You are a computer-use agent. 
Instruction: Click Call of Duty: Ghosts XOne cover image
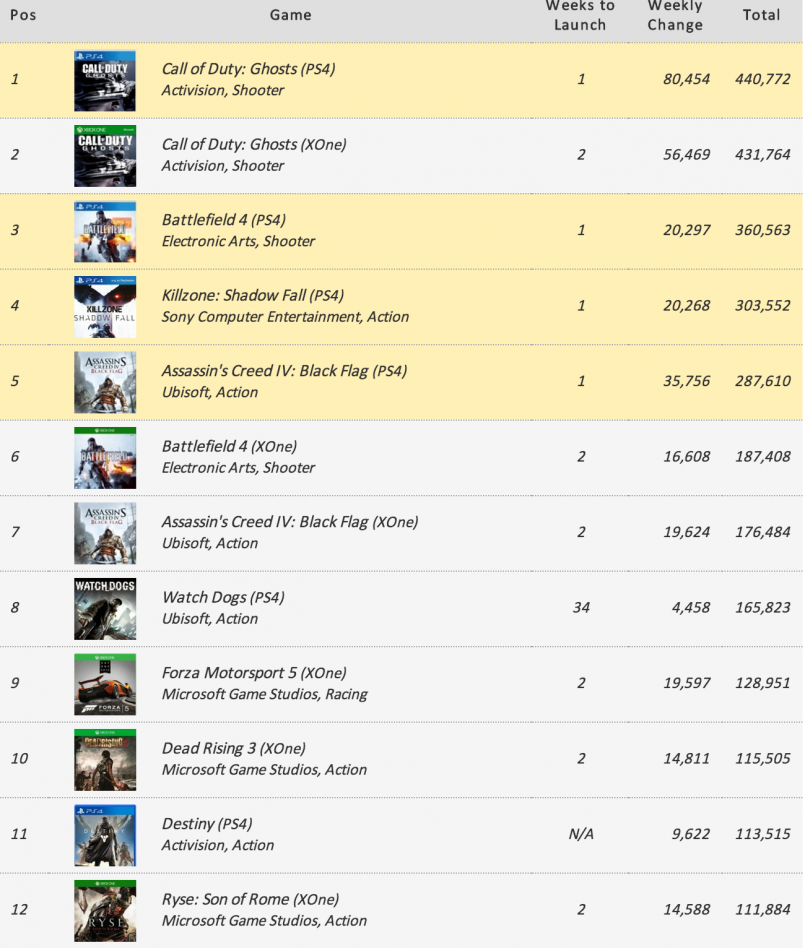(105, 156)
